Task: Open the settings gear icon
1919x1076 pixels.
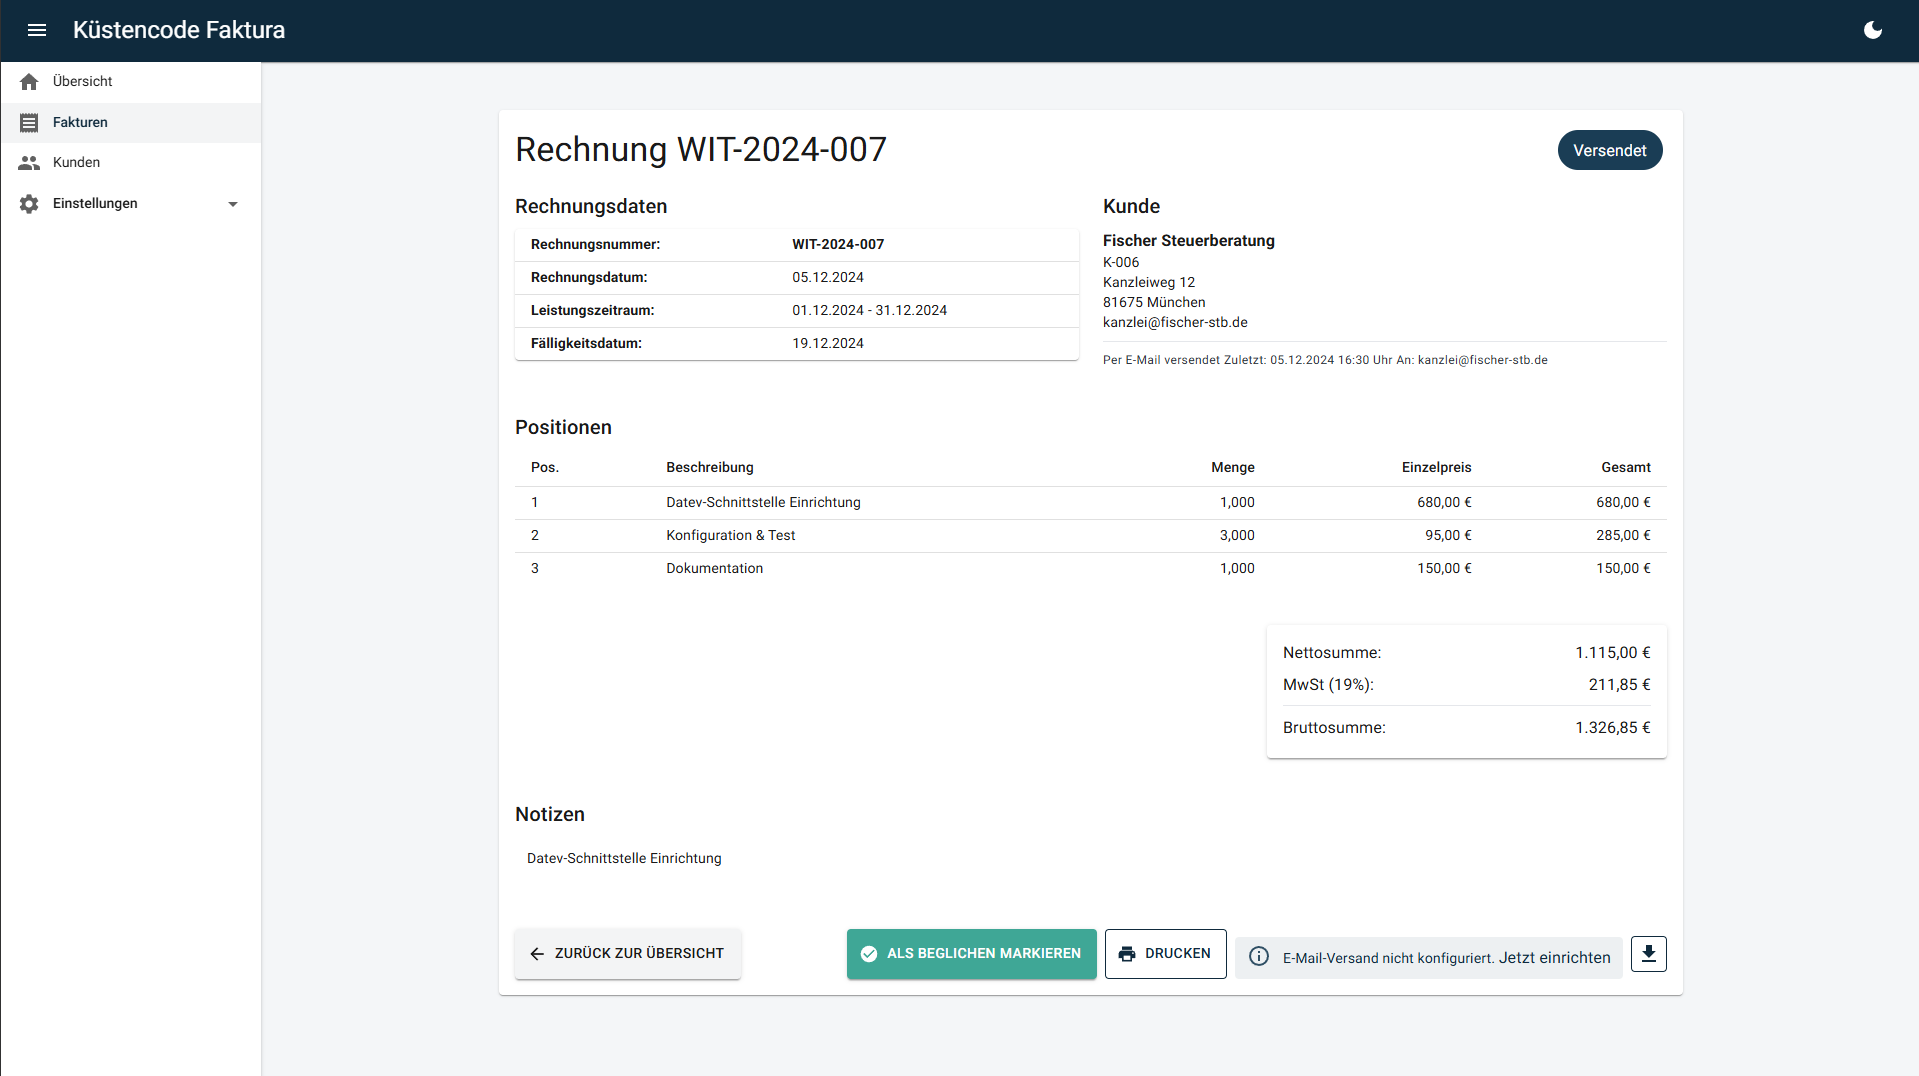Action: pyautogui.click(x=29, y=203)
